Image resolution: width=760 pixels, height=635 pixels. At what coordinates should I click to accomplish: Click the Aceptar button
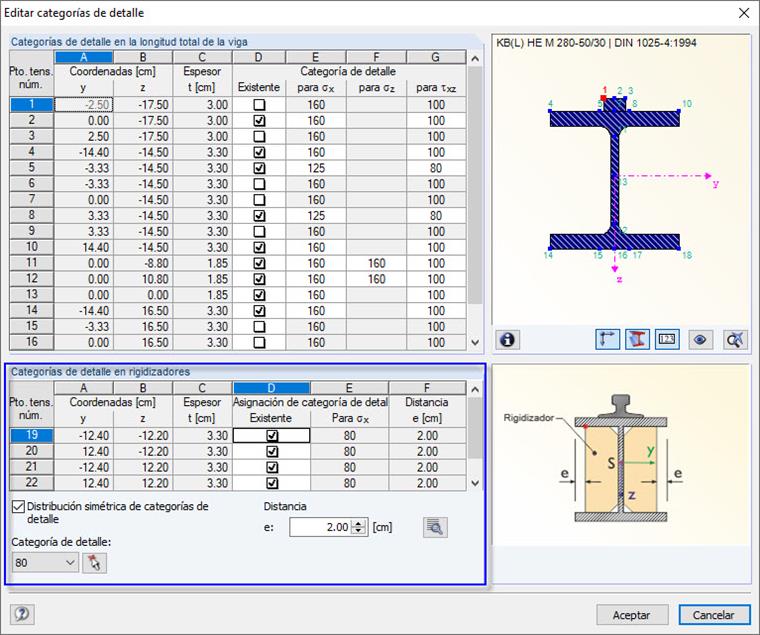click(632, 615)
